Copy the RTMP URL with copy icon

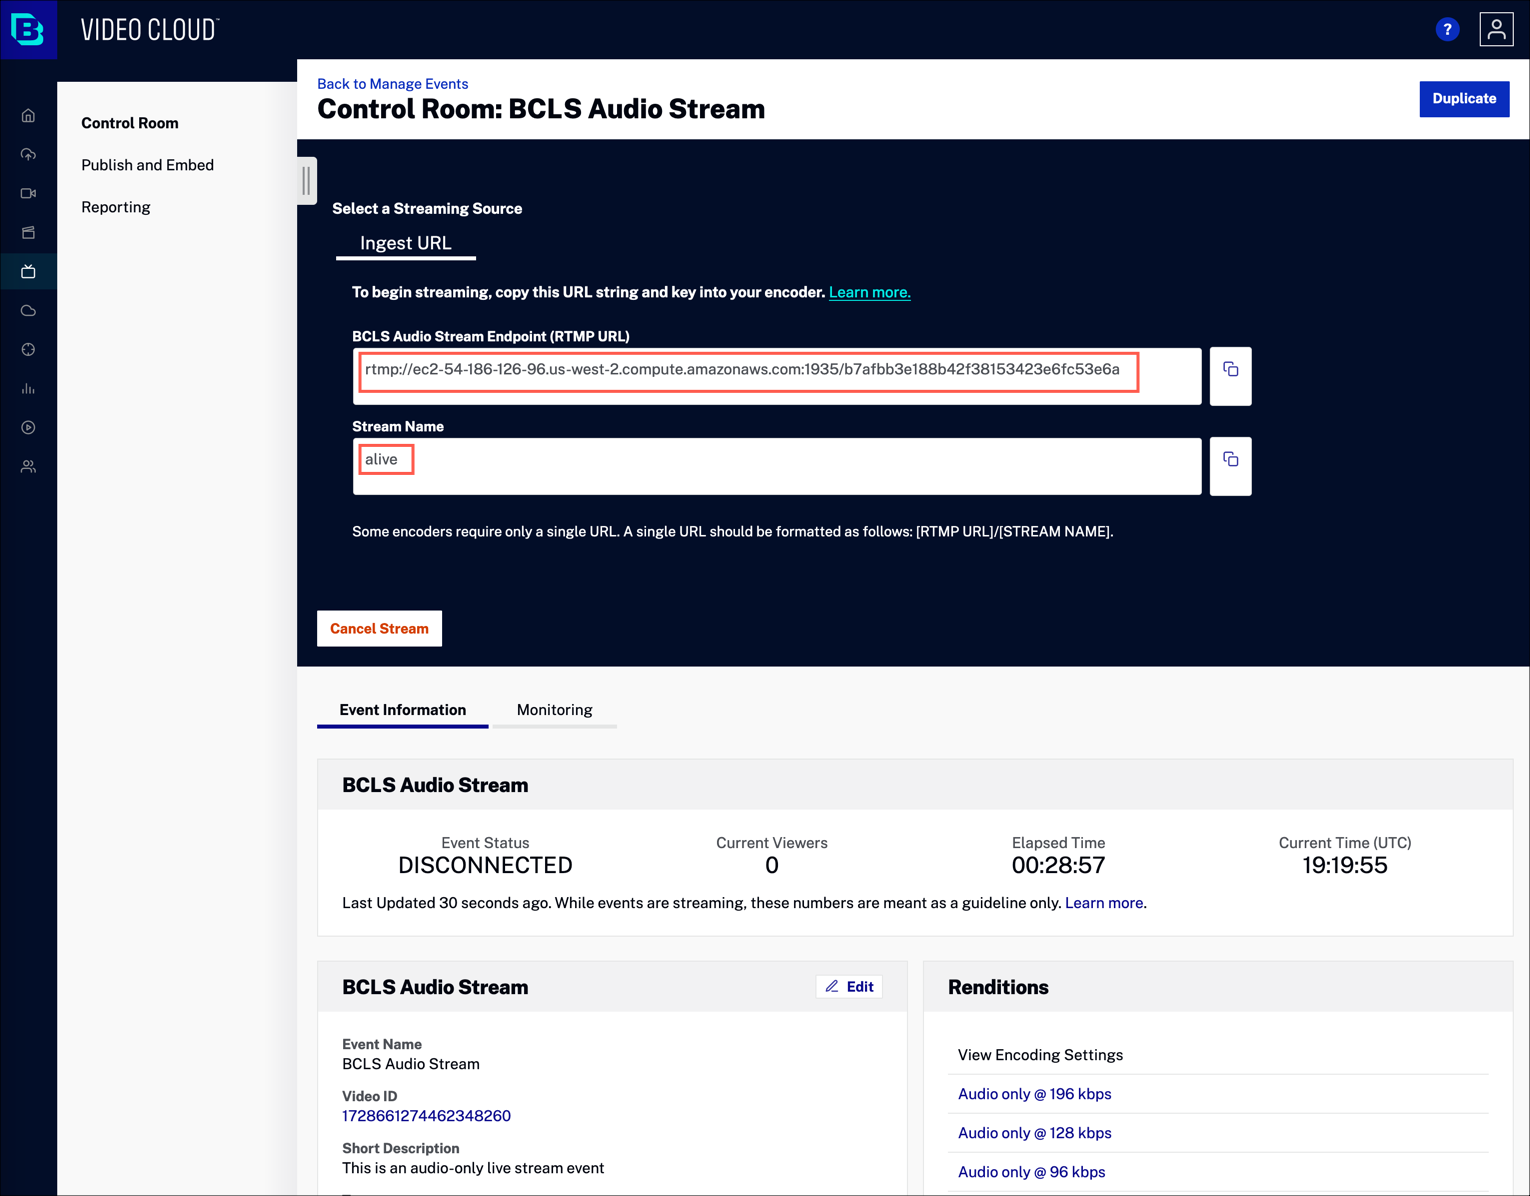click(x=1231, y=376)
